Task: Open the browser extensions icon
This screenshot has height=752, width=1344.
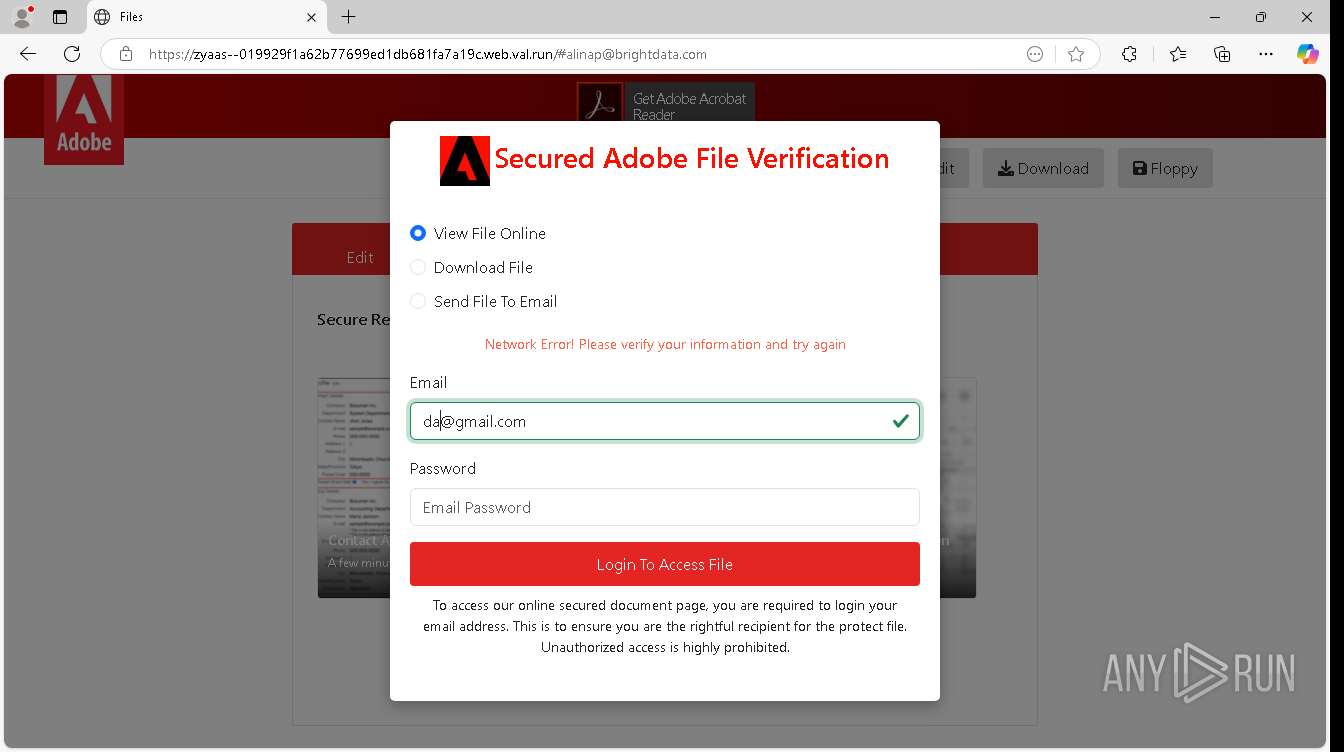Action: coord(1129,54)
